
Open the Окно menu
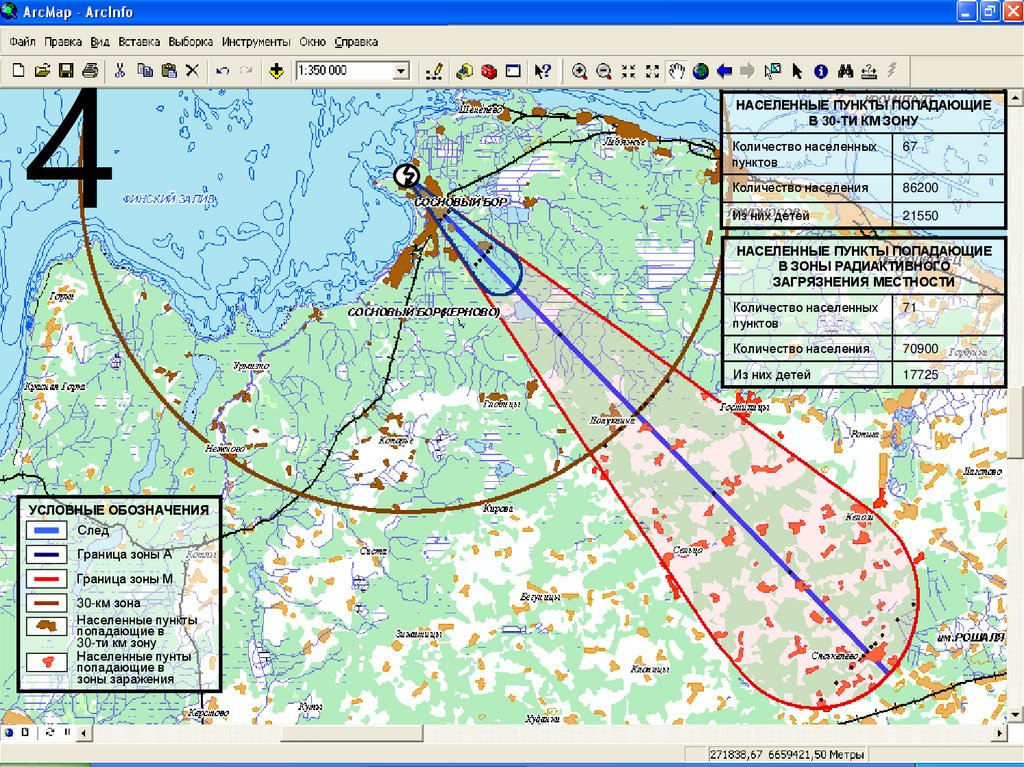[x=312, y=42]
